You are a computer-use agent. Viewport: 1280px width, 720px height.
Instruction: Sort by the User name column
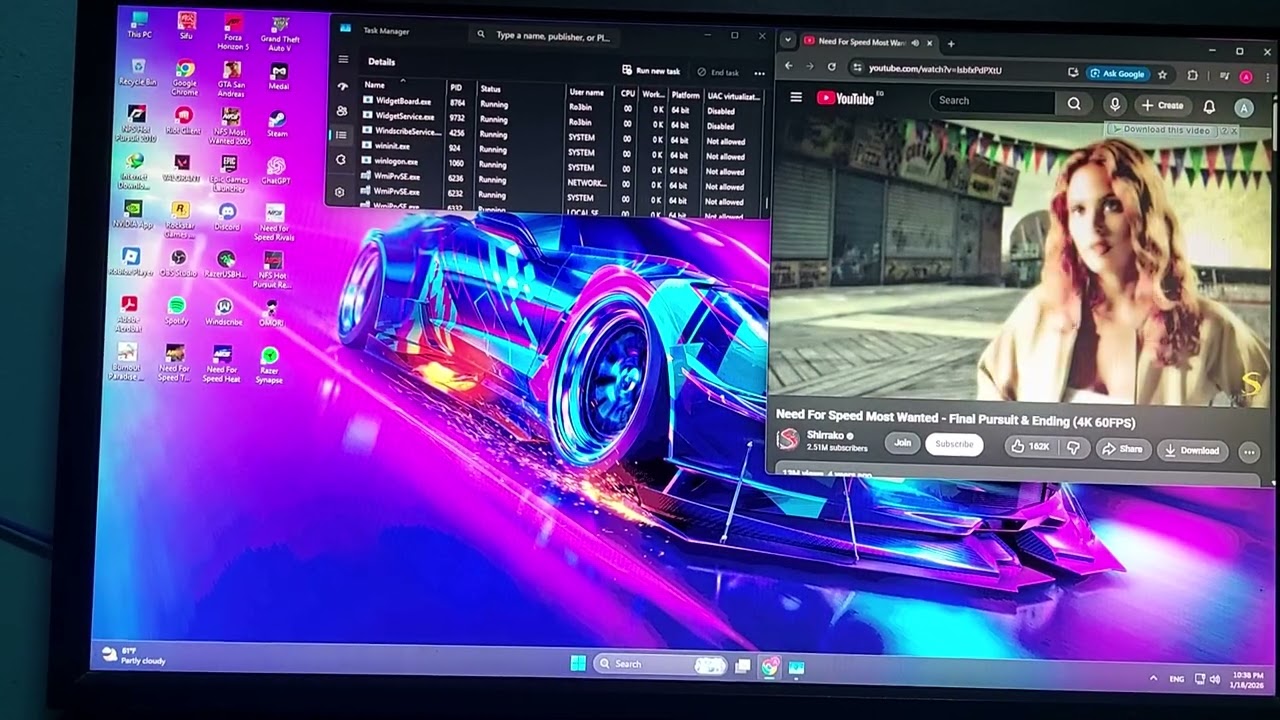586,92
